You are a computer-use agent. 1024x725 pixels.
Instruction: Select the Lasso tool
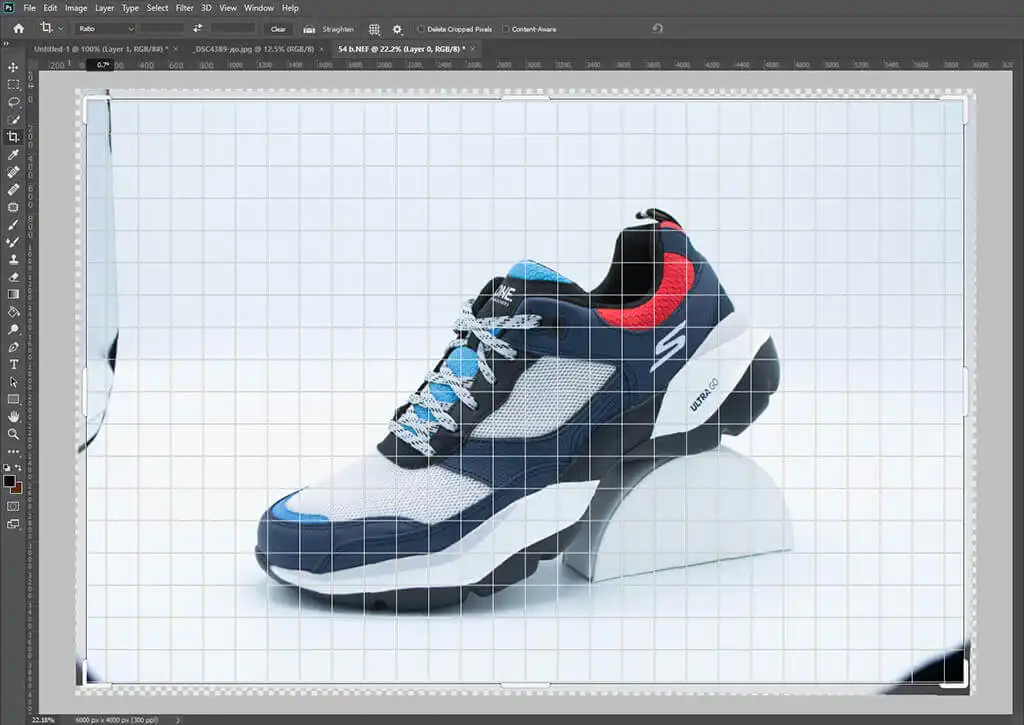click(13, 102)
